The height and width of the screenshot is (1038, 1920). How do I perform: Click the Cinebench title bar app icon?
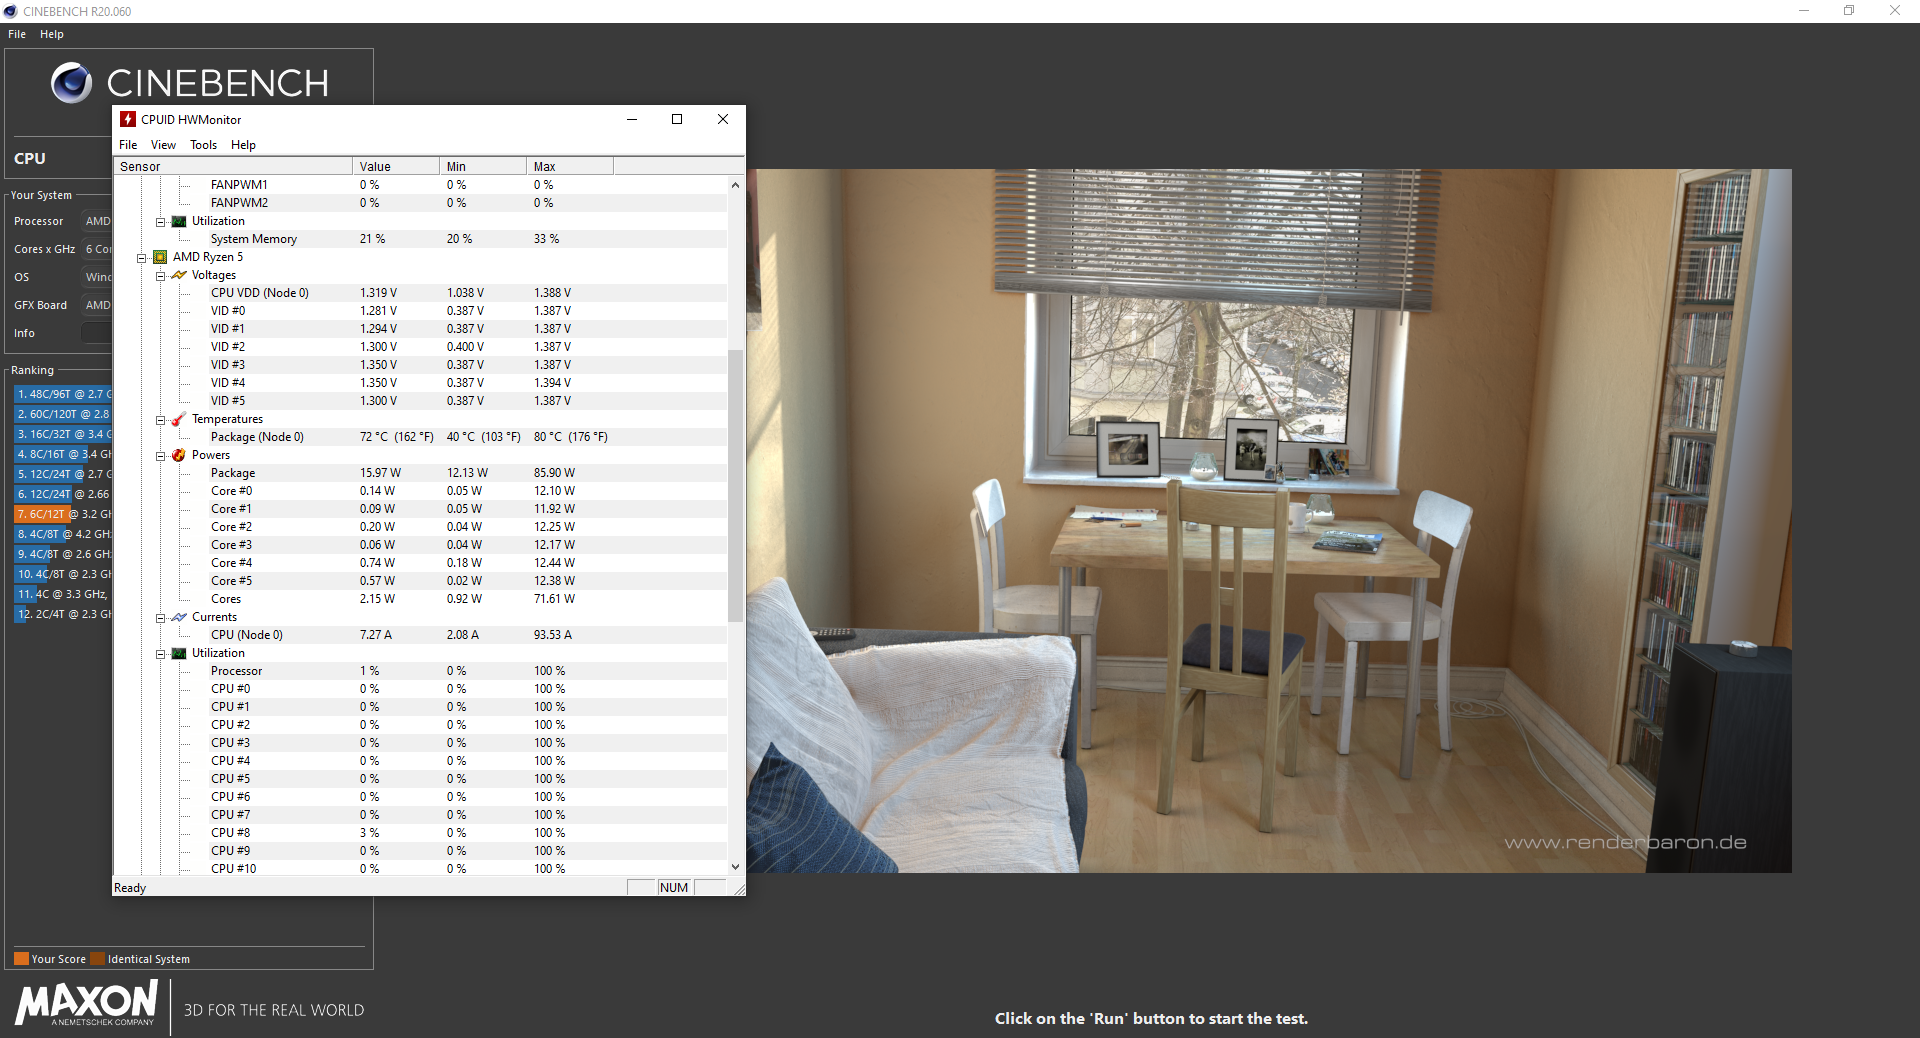point(10,11)
